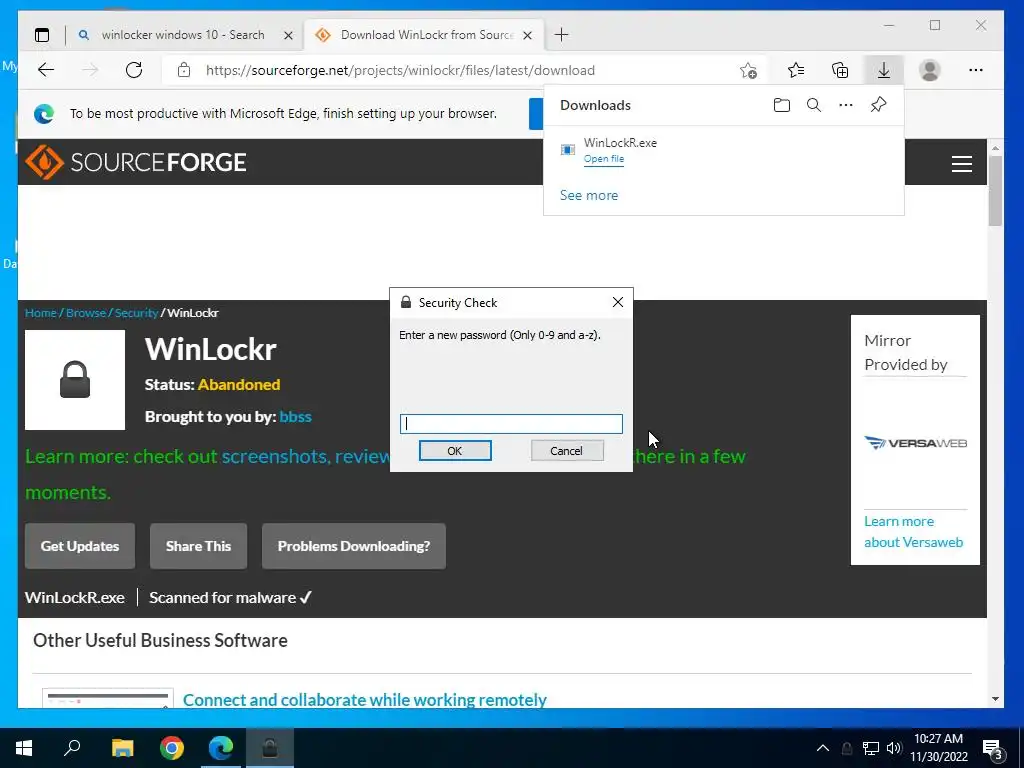Screen dimensions: 1024x768
Task: Click Cancel in Security Check dialog
Action: coord(567,451)
